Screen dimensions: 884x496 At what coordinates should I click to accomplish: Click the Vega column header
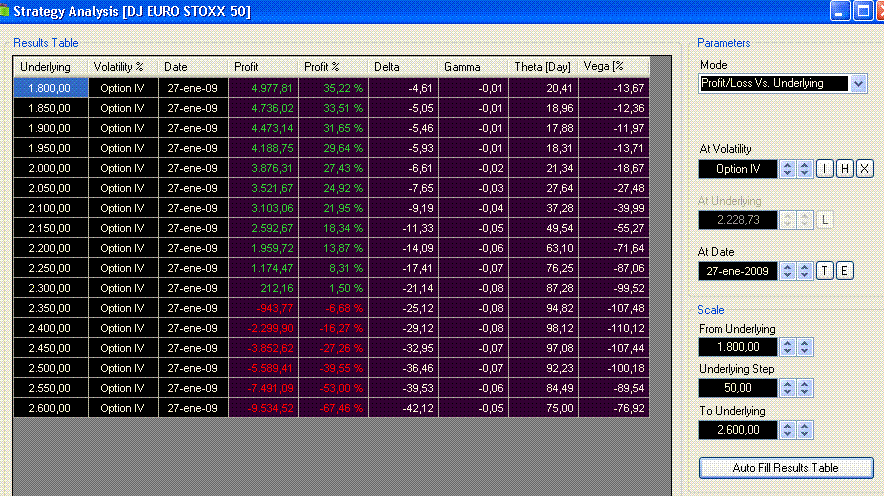click(613, 67)
